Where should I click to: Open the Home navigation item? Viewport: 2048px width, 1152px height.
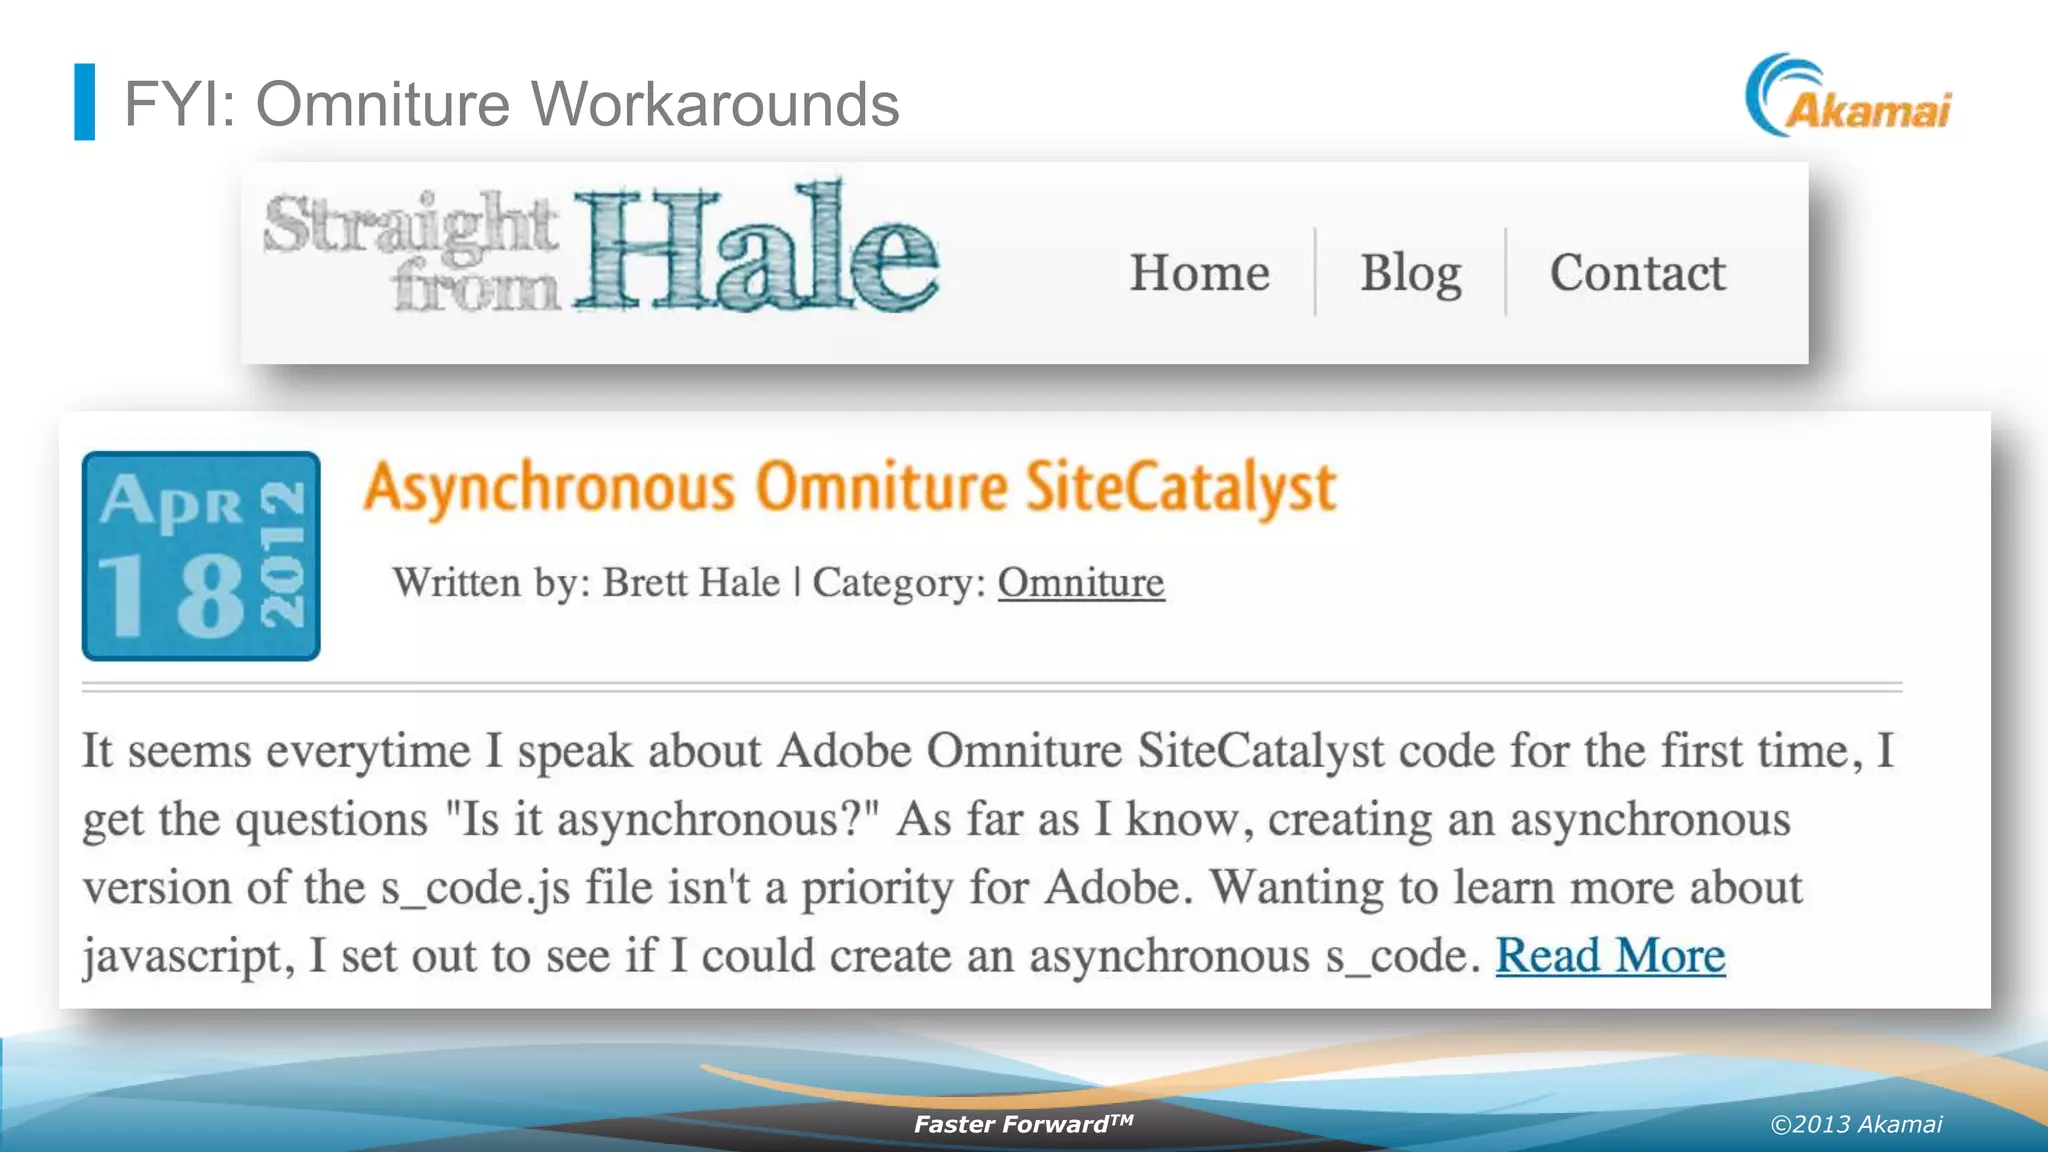[1200, 272]
